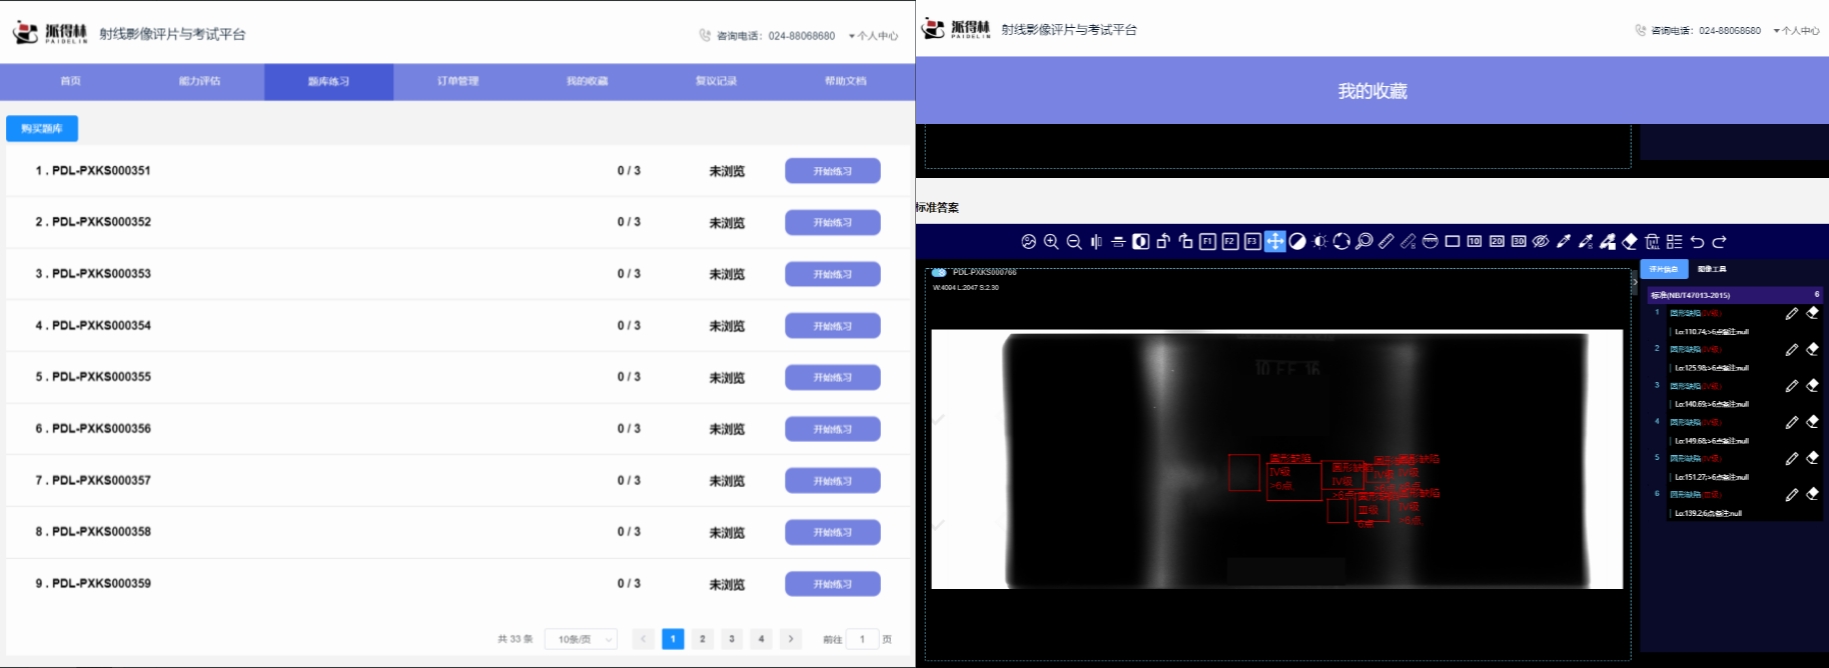This screenshot has height=668, width=1829.
Task: Click the trash delete-all icon
Action: [1652, 242]
